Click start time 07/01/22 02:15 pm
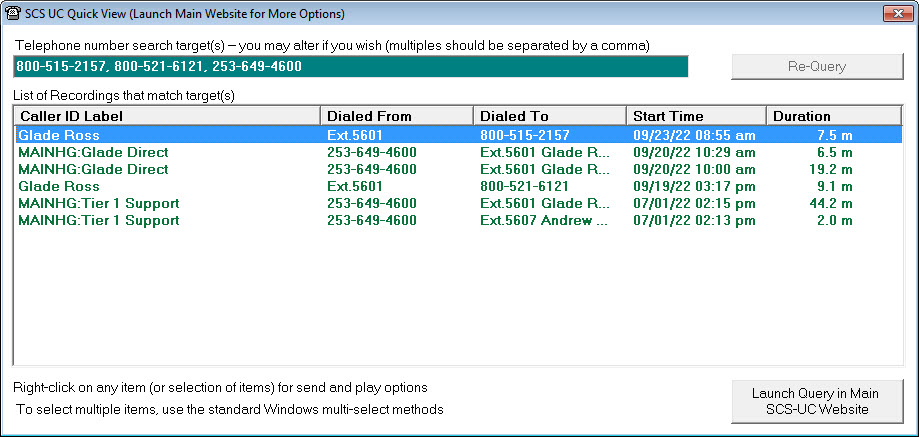Image resolution: width=919 pixels, height=437 pixels. pyautogui.click(x=695, y=203)
